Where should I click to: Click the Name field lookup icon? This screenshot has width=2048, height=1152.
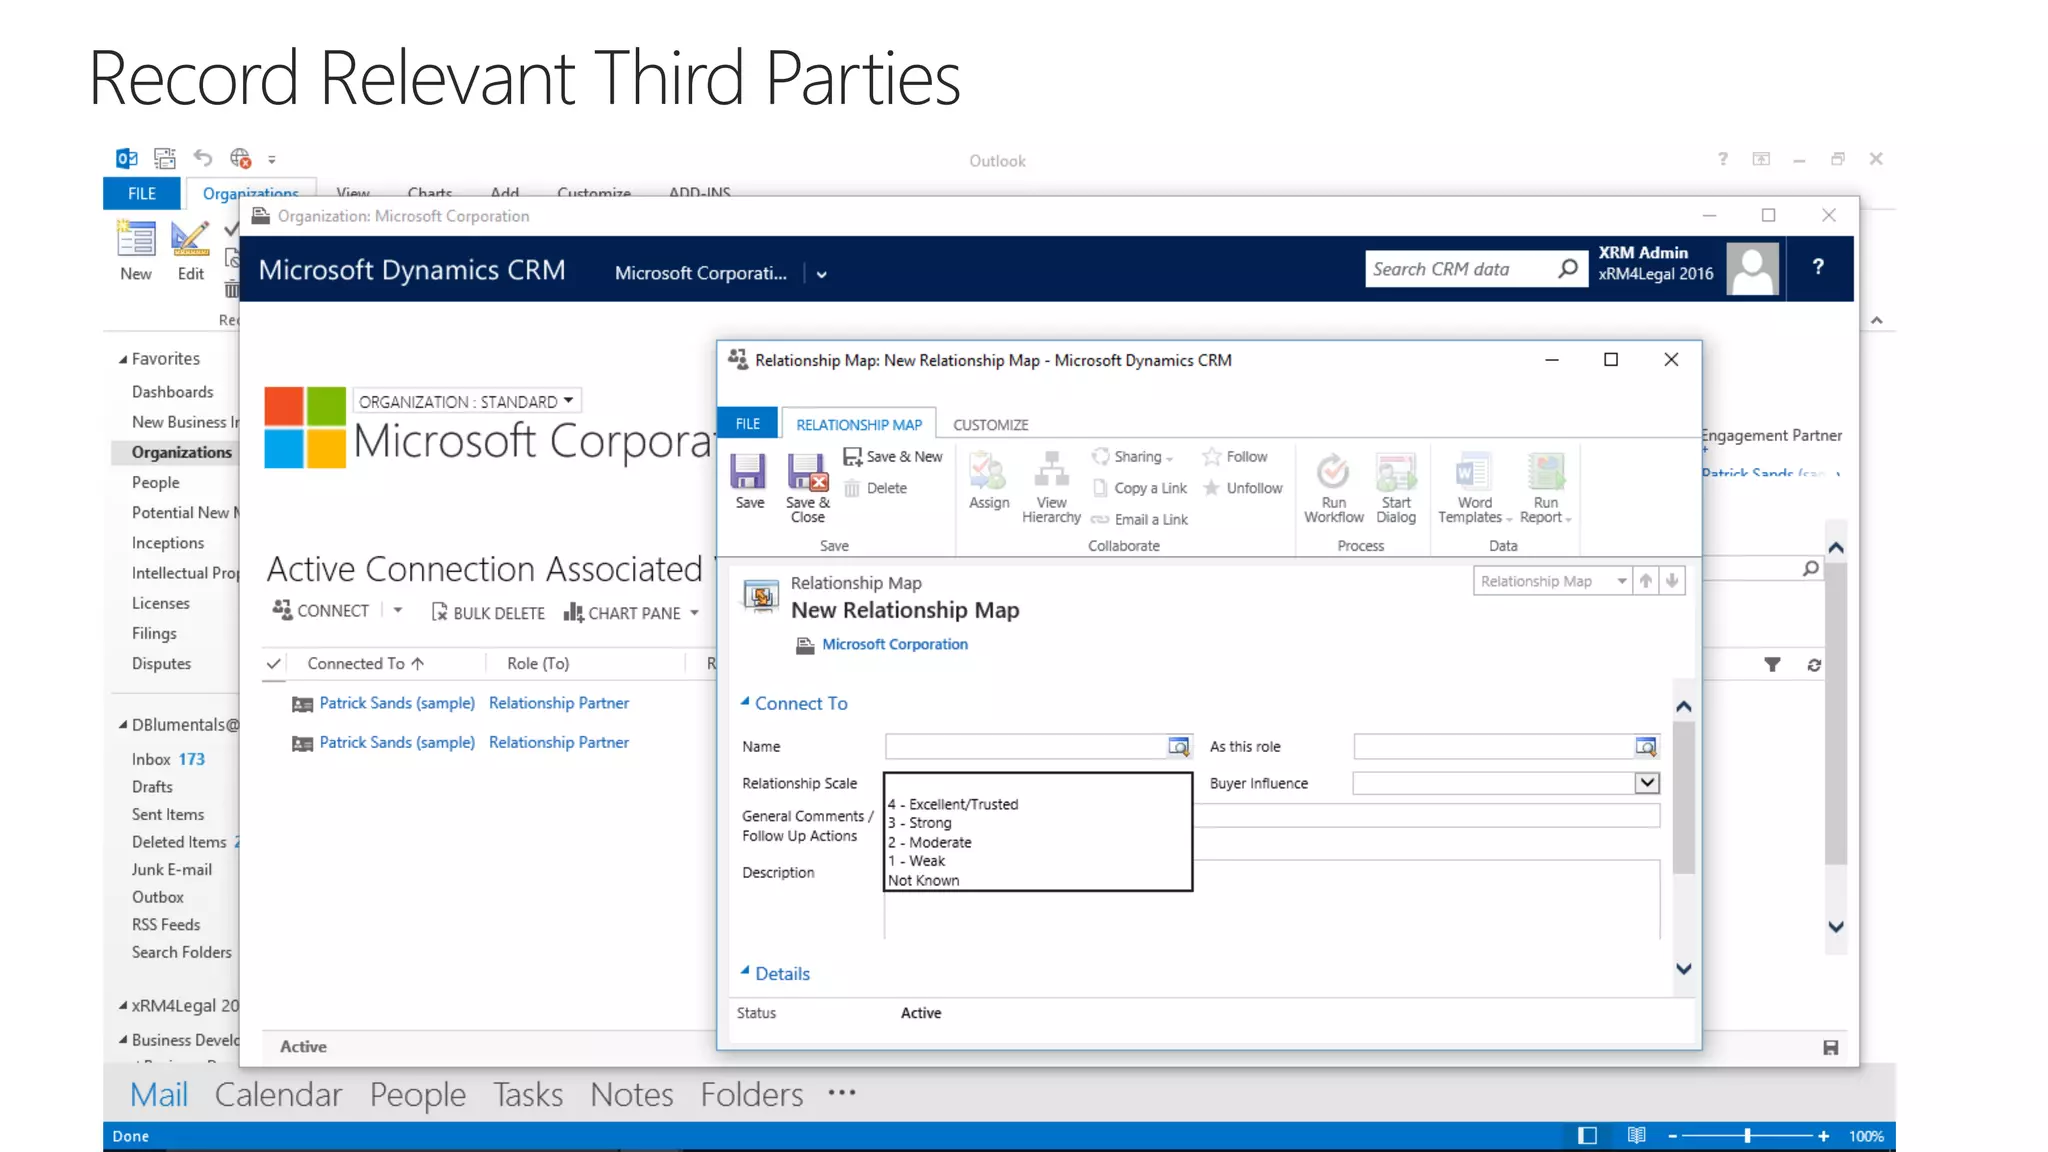click(x=1179, y=747)
